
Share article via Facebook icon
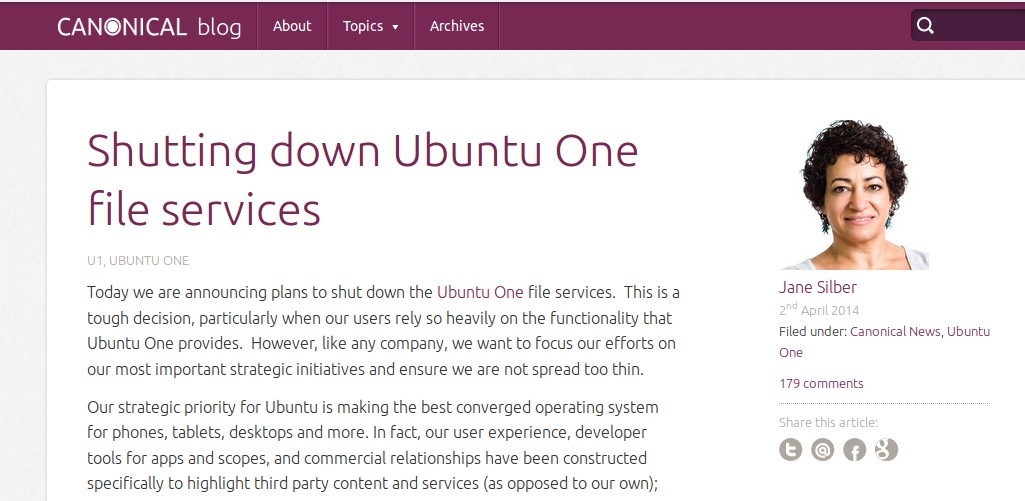(854, 449)
